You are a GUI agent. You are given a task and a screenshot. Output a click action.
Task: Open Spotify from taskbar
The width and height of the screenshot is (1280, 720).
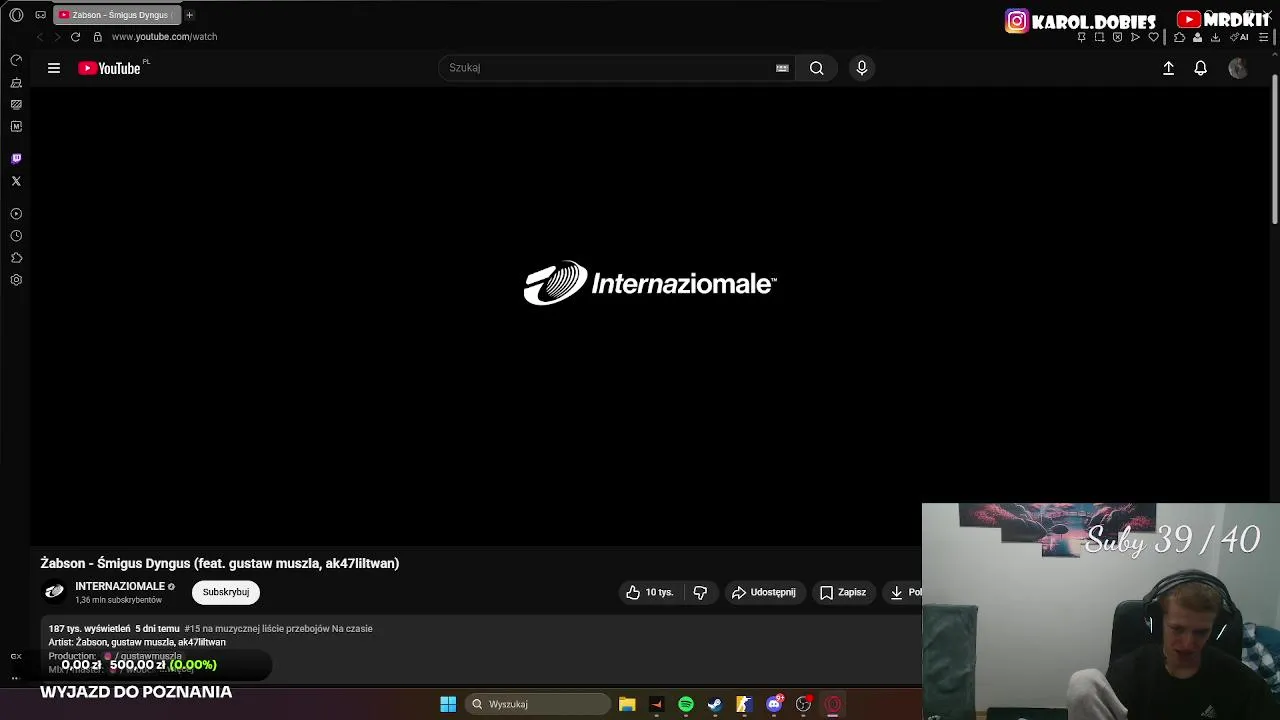[686, 704]
